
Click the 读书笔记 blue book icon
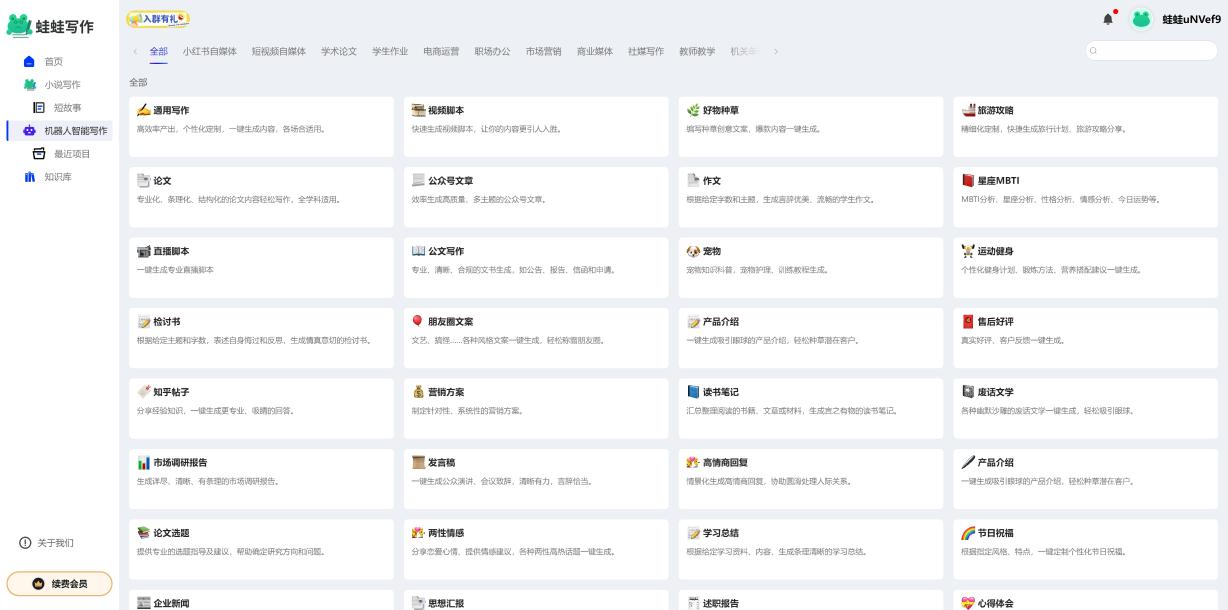coord(694,392)
